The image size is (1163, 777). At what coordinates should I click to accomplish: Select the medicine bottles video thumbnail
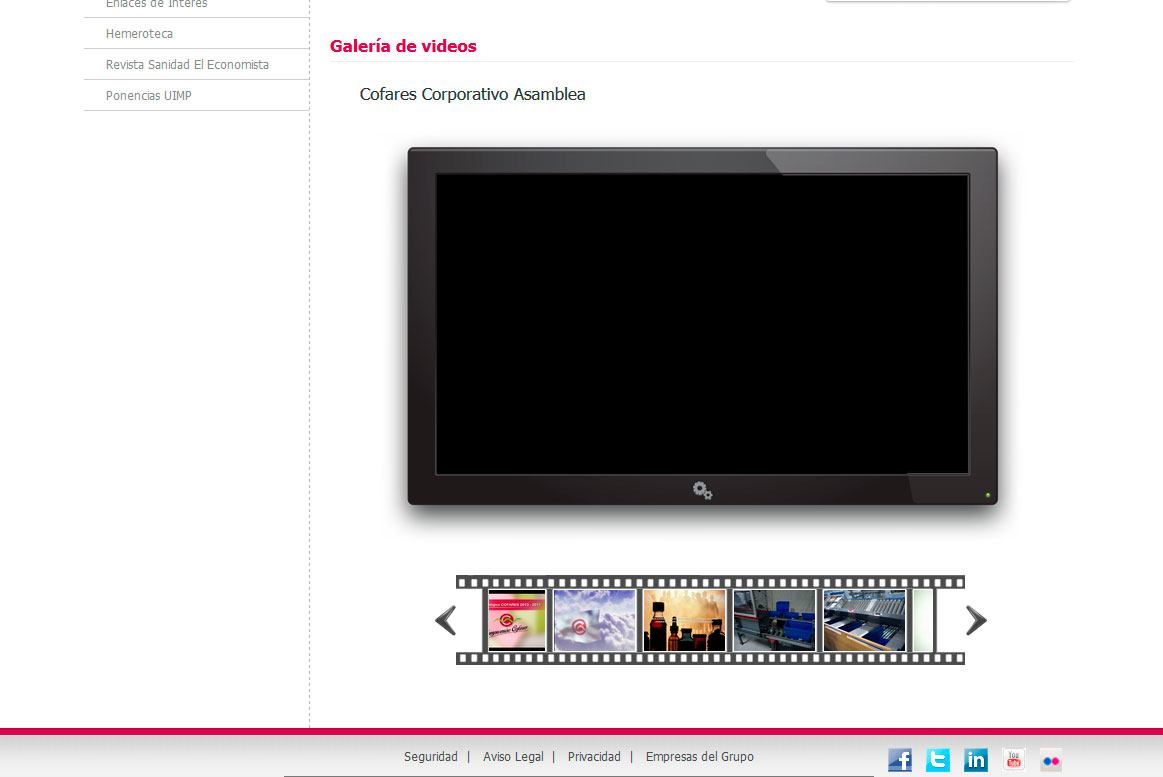tap(684, 621)
